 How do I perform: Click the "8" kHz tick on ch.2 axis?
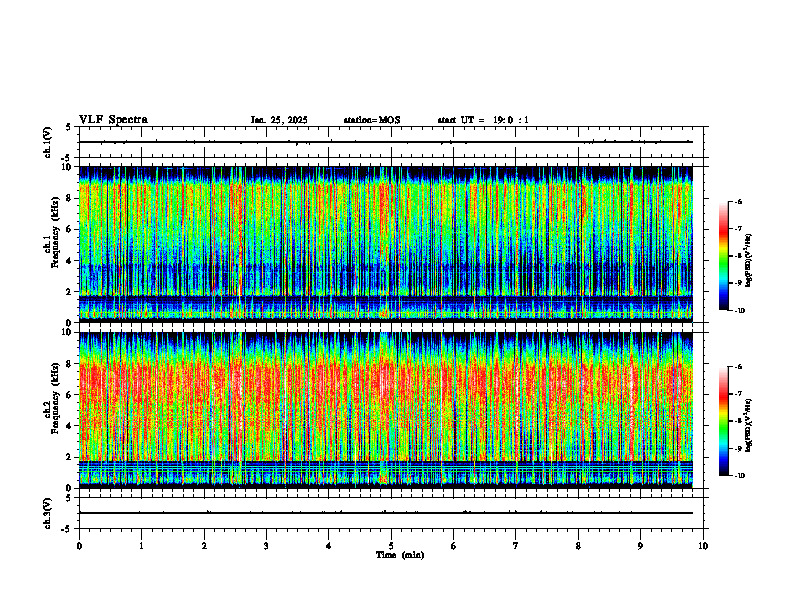click(x=70, y=364)
